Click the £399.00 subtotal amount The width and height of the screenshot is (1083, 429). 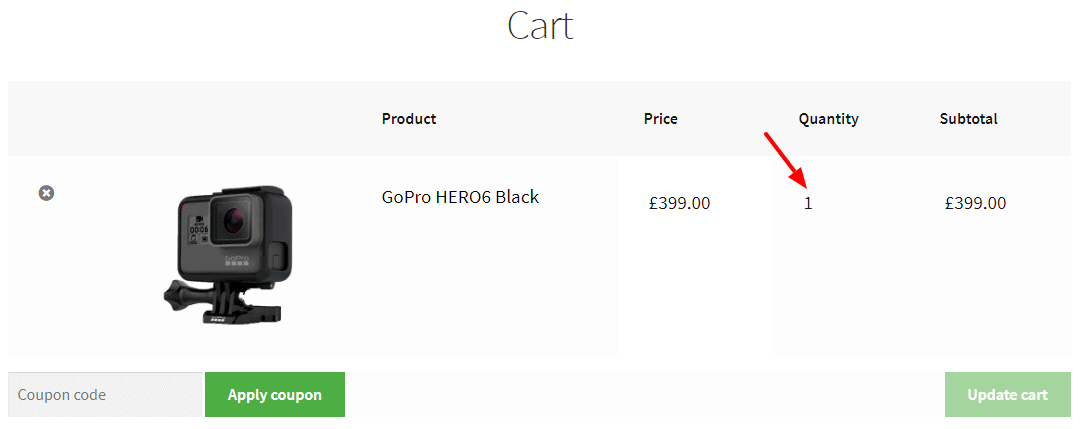(975, 204)
